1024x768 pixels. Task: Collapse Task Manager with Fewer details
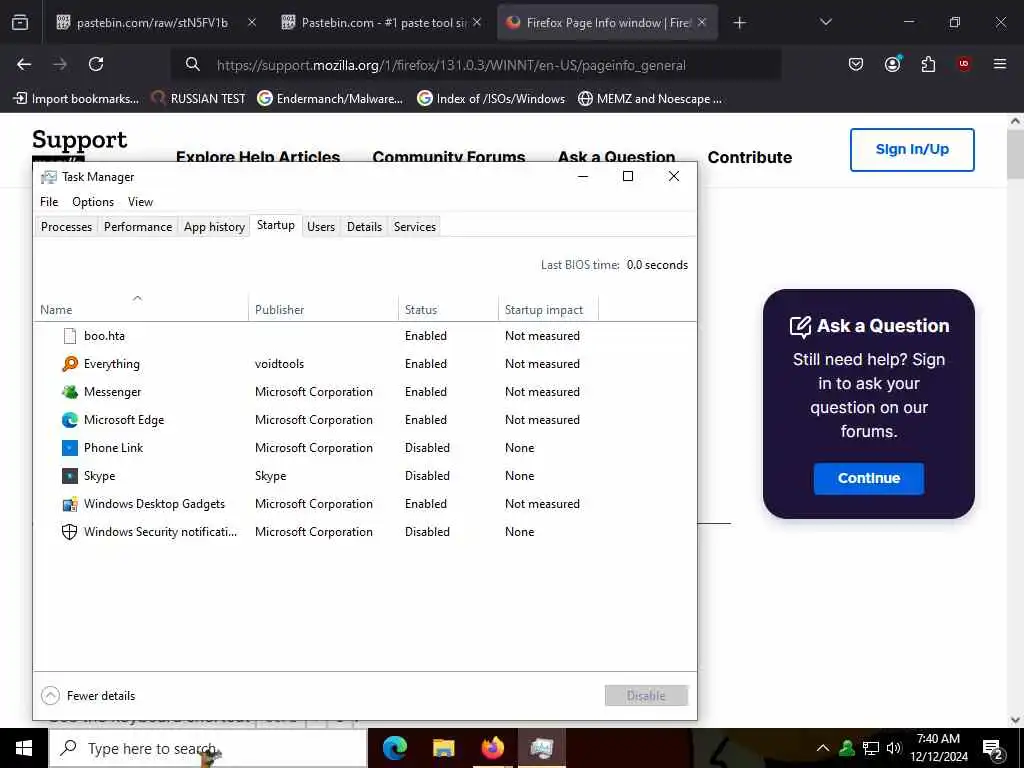point(88,696)
